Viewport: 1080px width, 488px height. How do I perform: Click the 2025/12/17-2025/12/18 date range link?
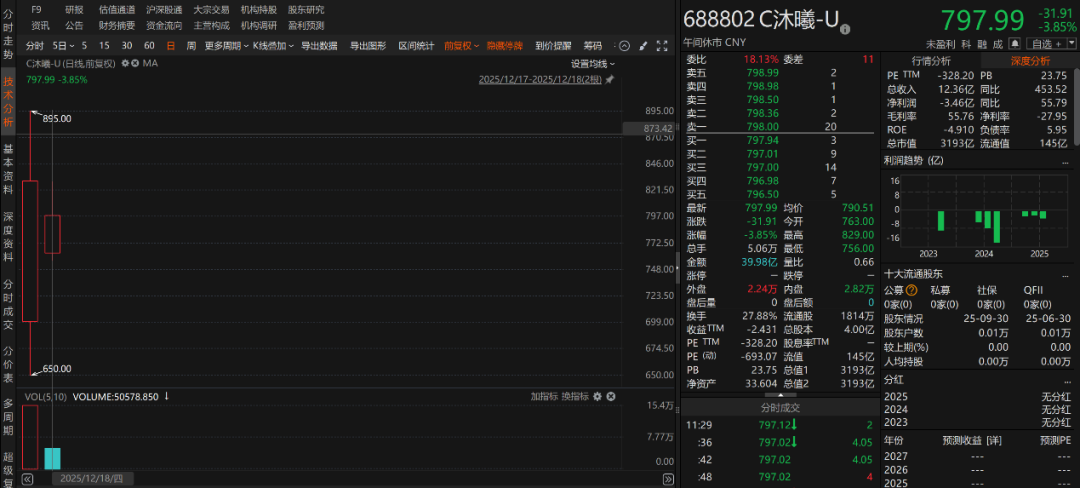point(540,80)
